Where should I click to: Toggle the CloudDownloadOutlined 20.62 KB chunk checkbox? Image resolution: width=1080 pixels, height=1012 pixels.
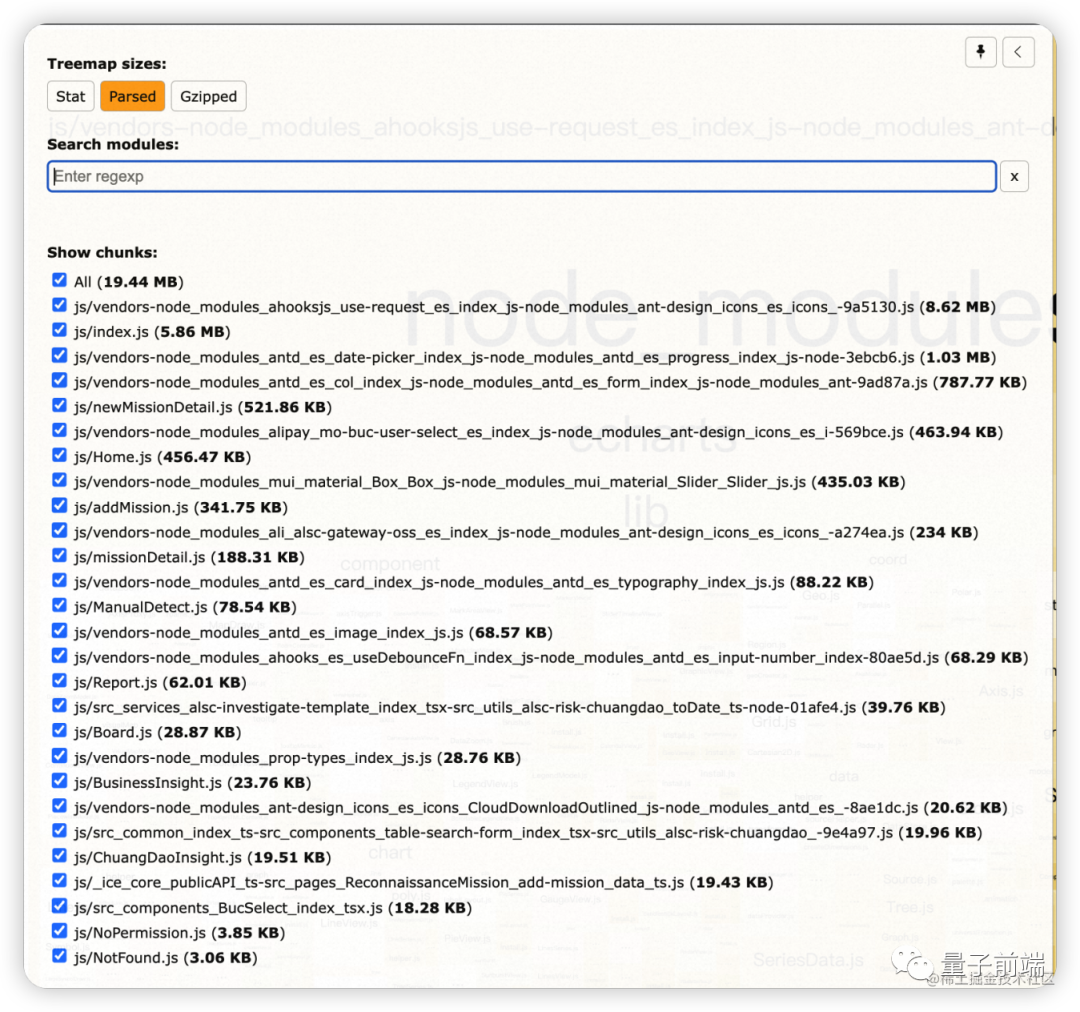(60, 806)
